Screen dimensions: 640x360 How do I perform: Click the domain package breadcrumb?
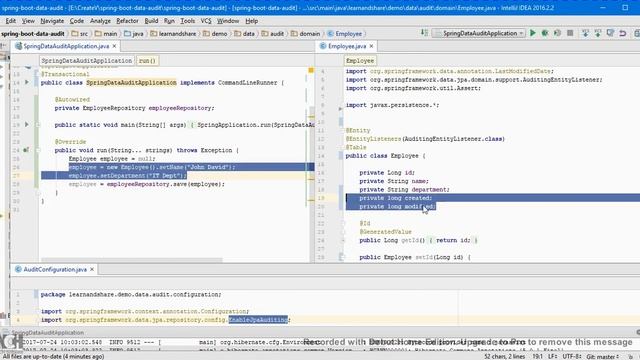point(306,33)
